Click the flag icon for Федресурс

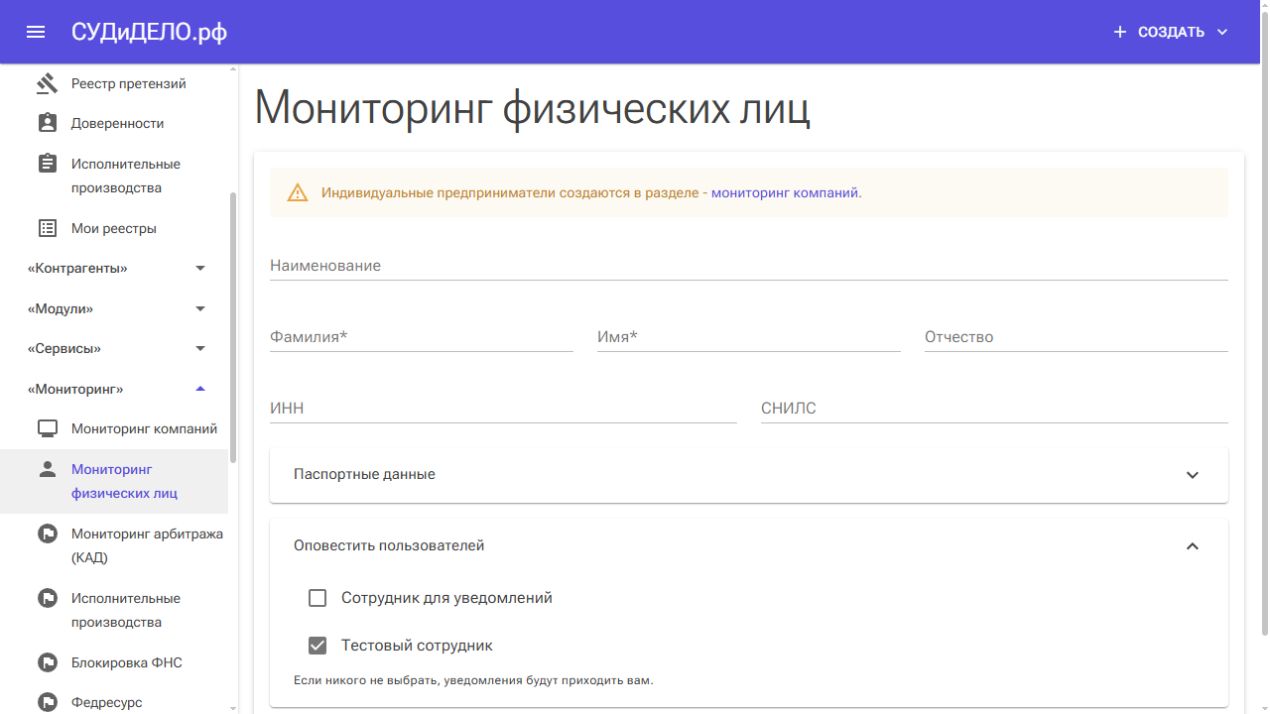(47, 702)
